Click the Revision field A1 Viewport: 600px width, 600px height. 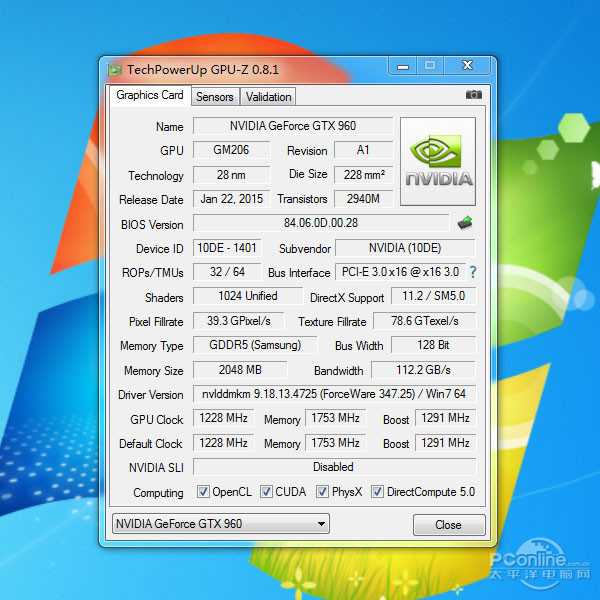point(363,150)
